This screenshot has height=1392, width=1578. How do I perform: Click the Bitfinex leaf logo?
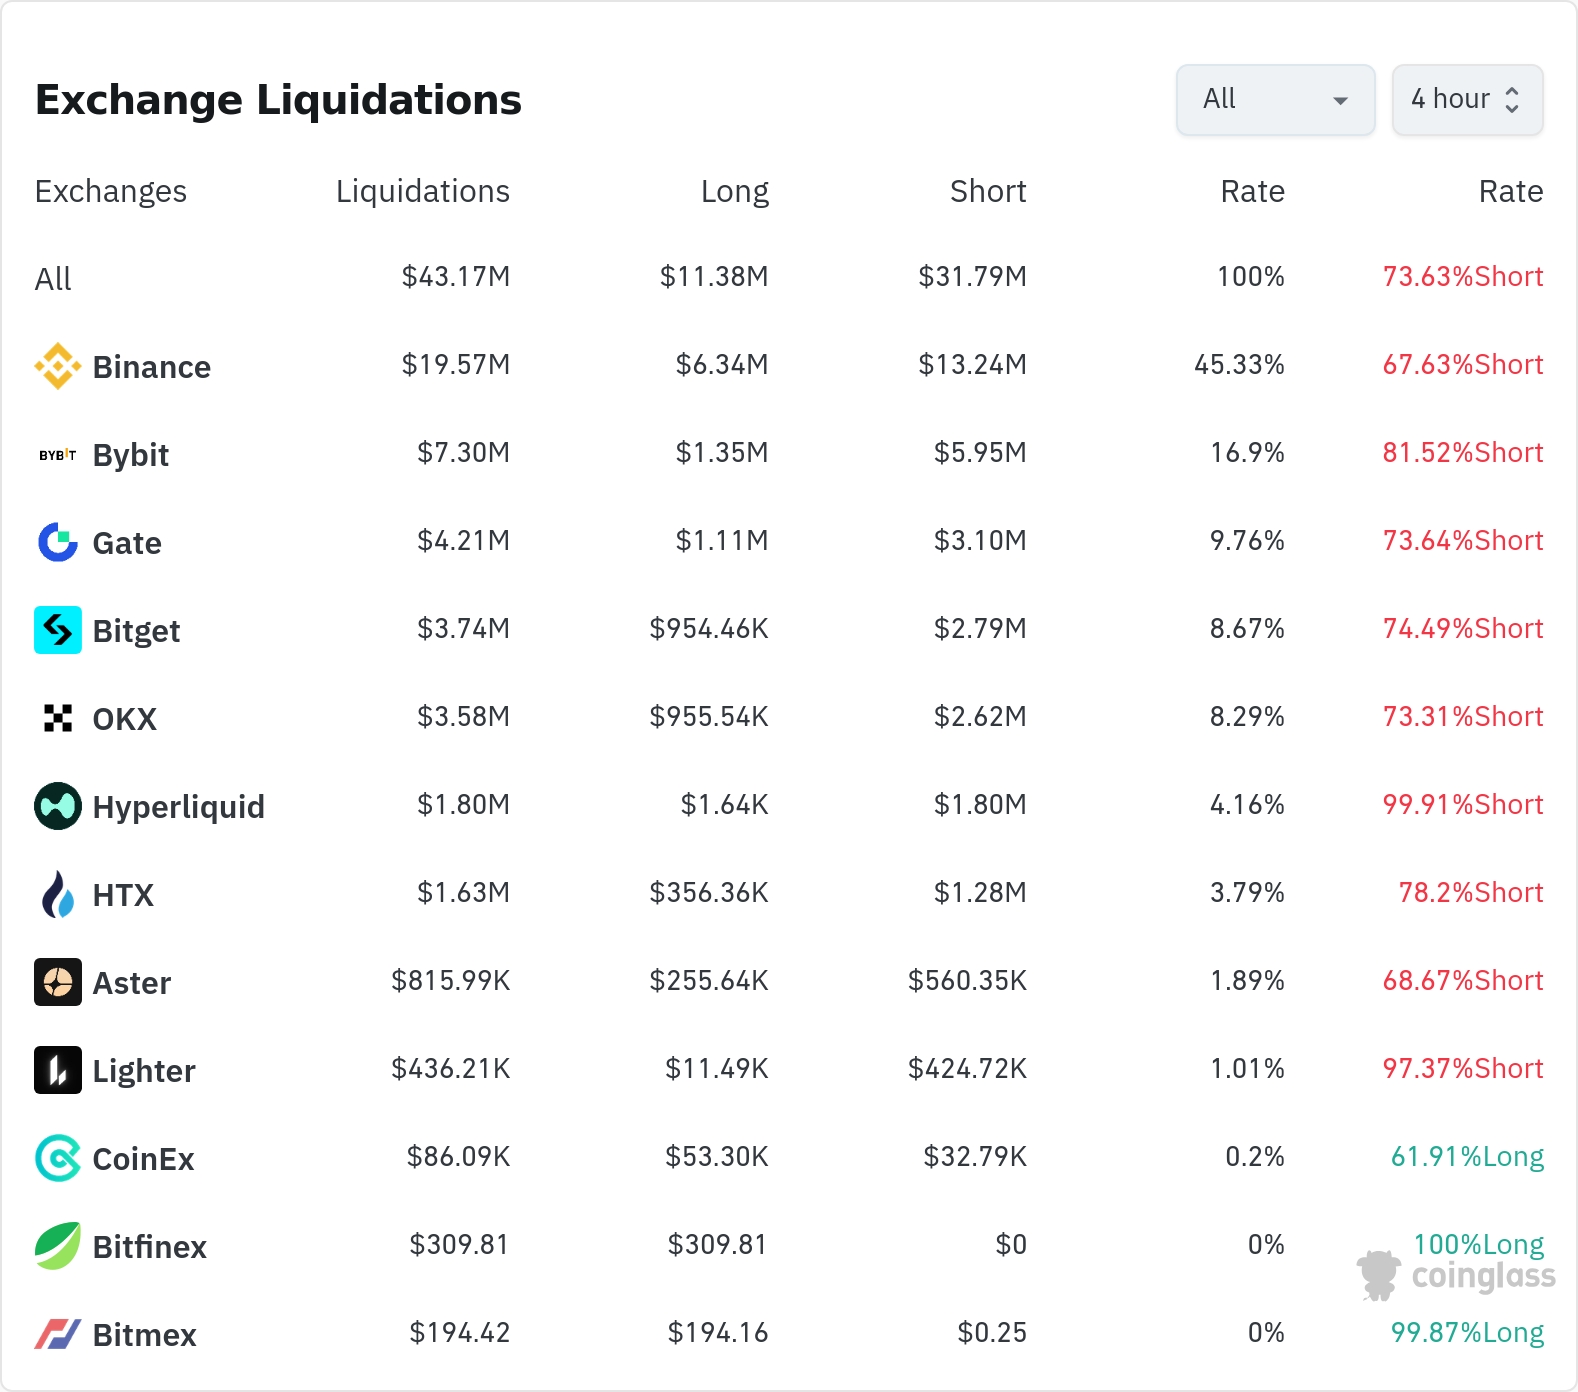coord(58,1246)
